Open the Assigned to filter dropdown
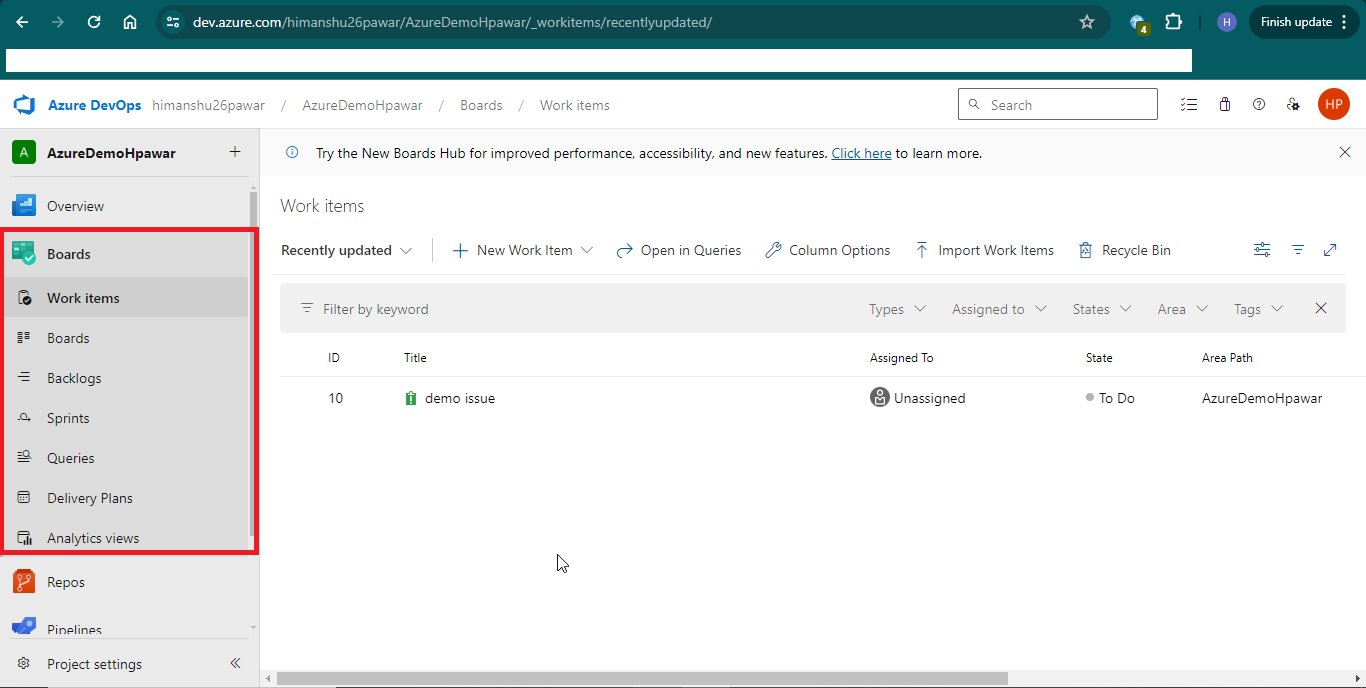The height and width of the screenshot is (688, 1366). 999,309
